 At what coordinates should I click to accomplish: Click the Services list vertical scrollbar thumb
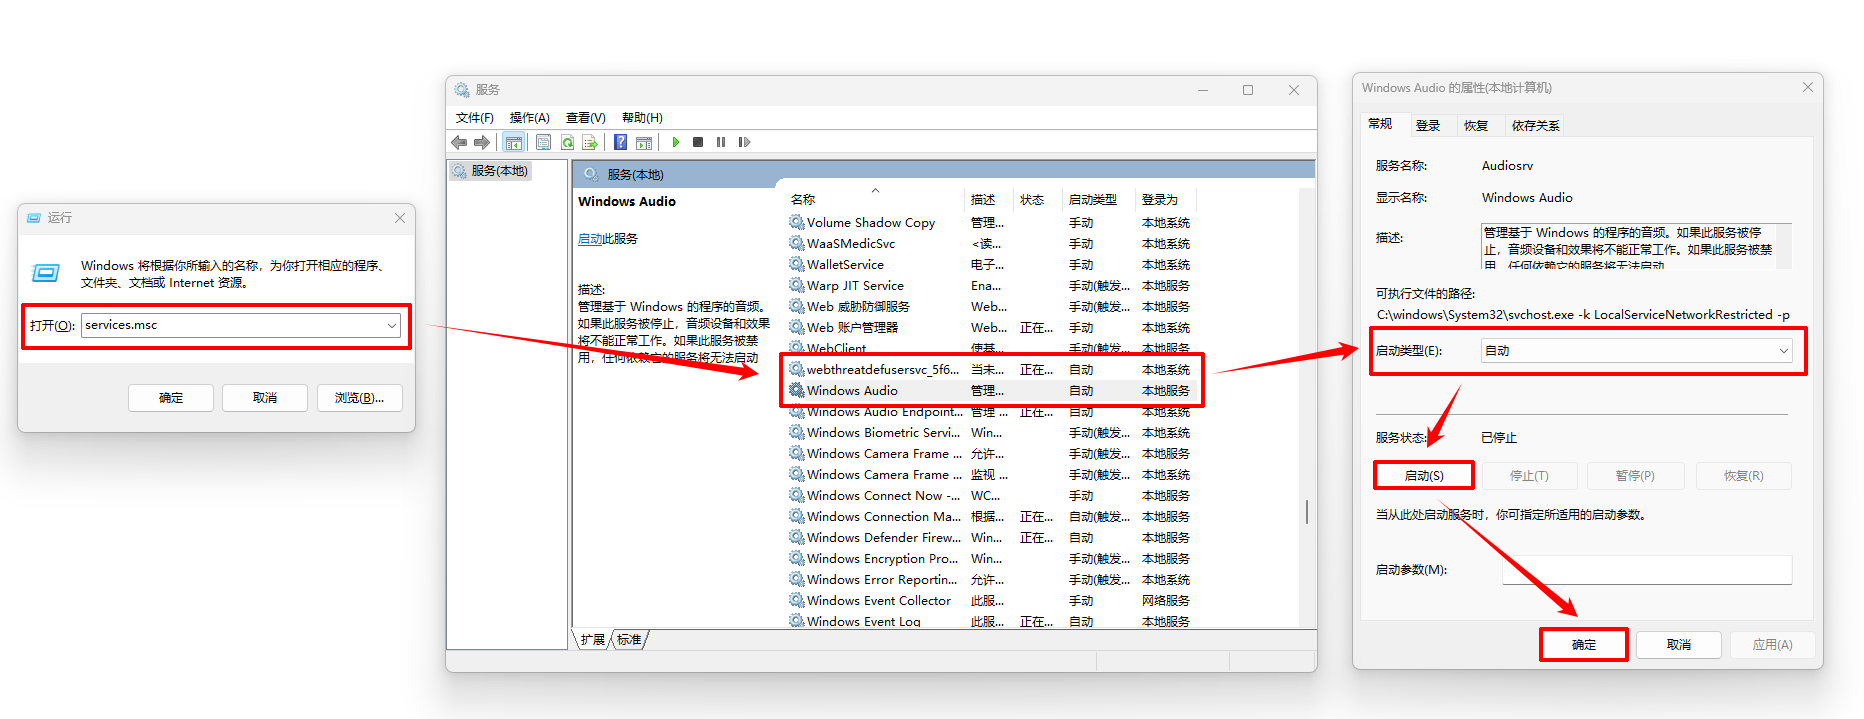1307,511
